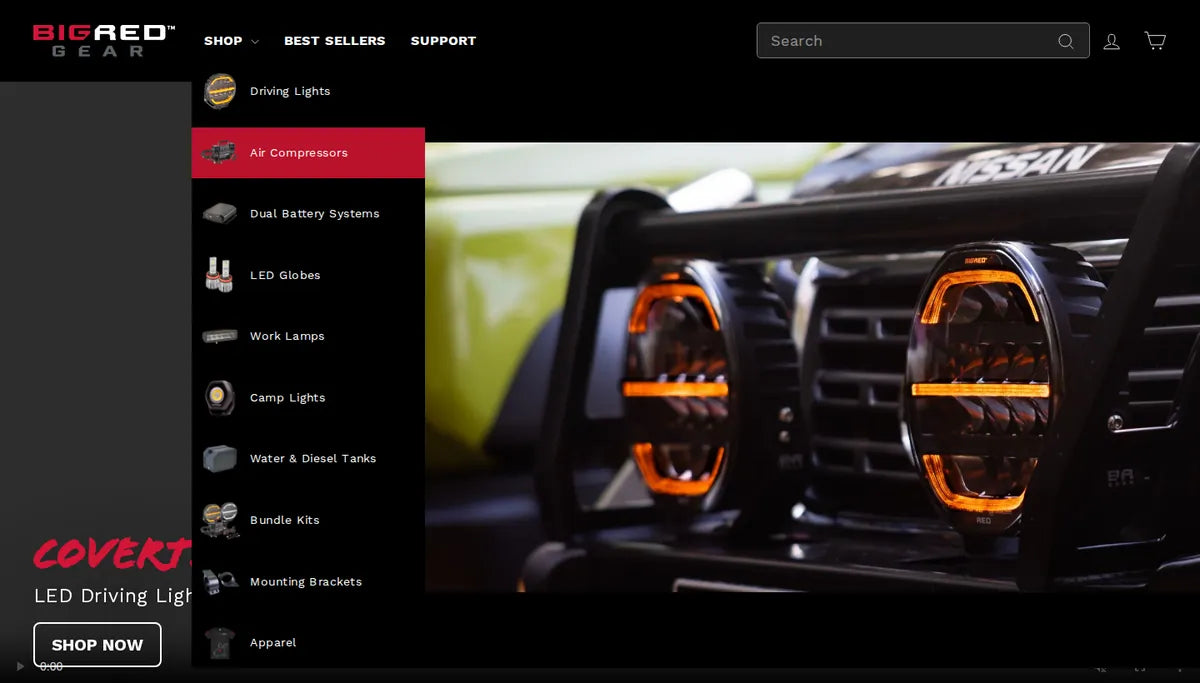Screen dimensions: 1200x683
Task: Open the Apparel category
Action: coord(273,643)
